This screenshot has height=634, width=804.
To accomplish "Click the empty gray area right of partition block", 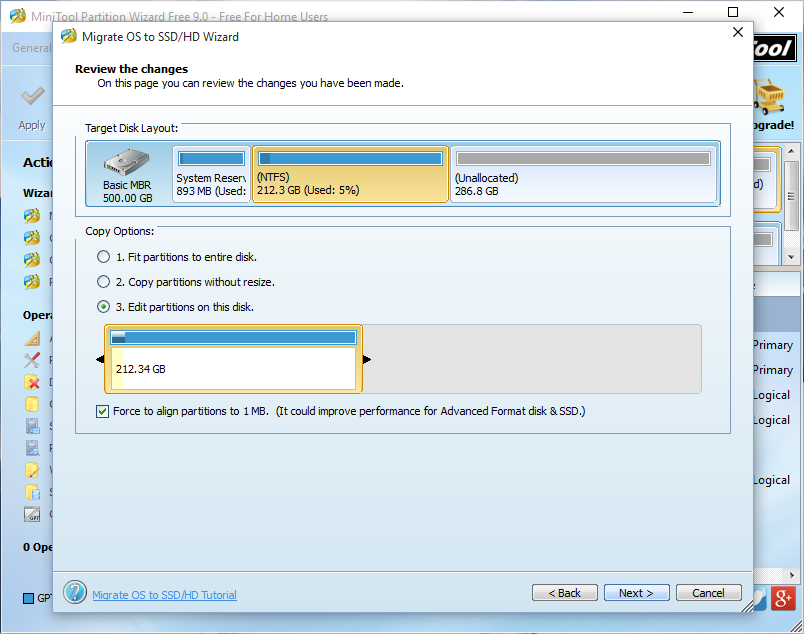I will click(531, 359).
